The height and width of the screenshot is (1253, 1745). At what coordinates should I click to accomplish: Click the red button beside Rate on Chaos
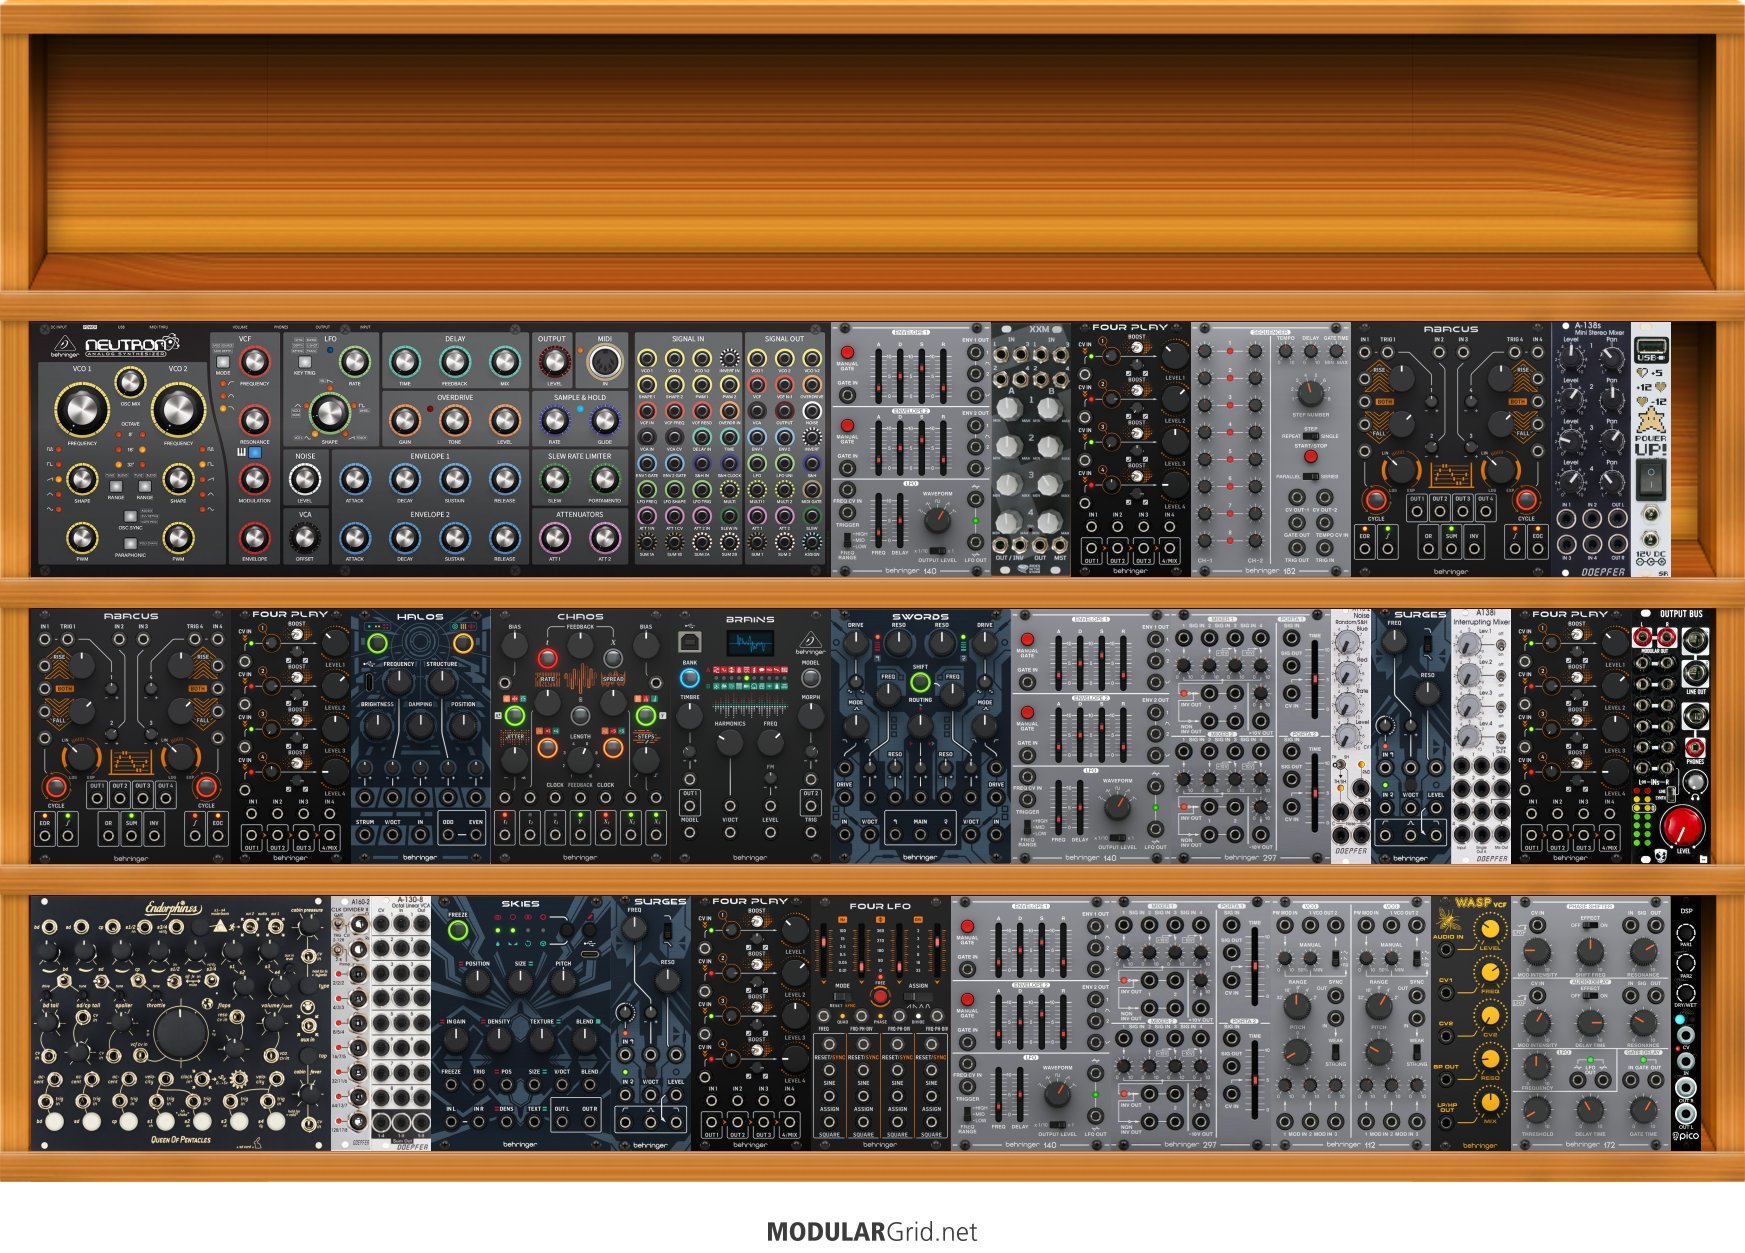(x=547, y=658)
